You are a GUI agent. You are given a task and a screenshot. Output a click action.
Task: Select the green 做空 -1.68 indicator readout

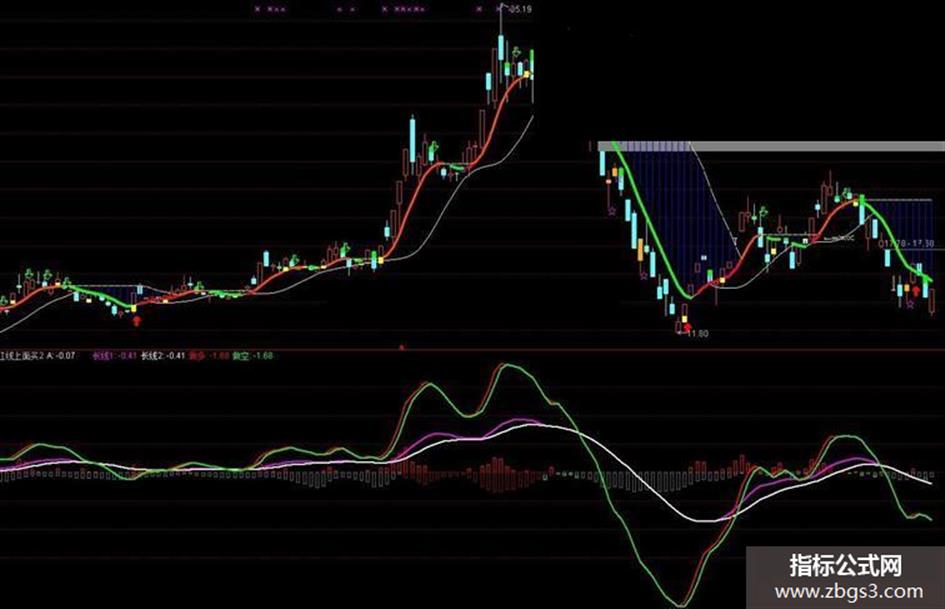[253, 356]
